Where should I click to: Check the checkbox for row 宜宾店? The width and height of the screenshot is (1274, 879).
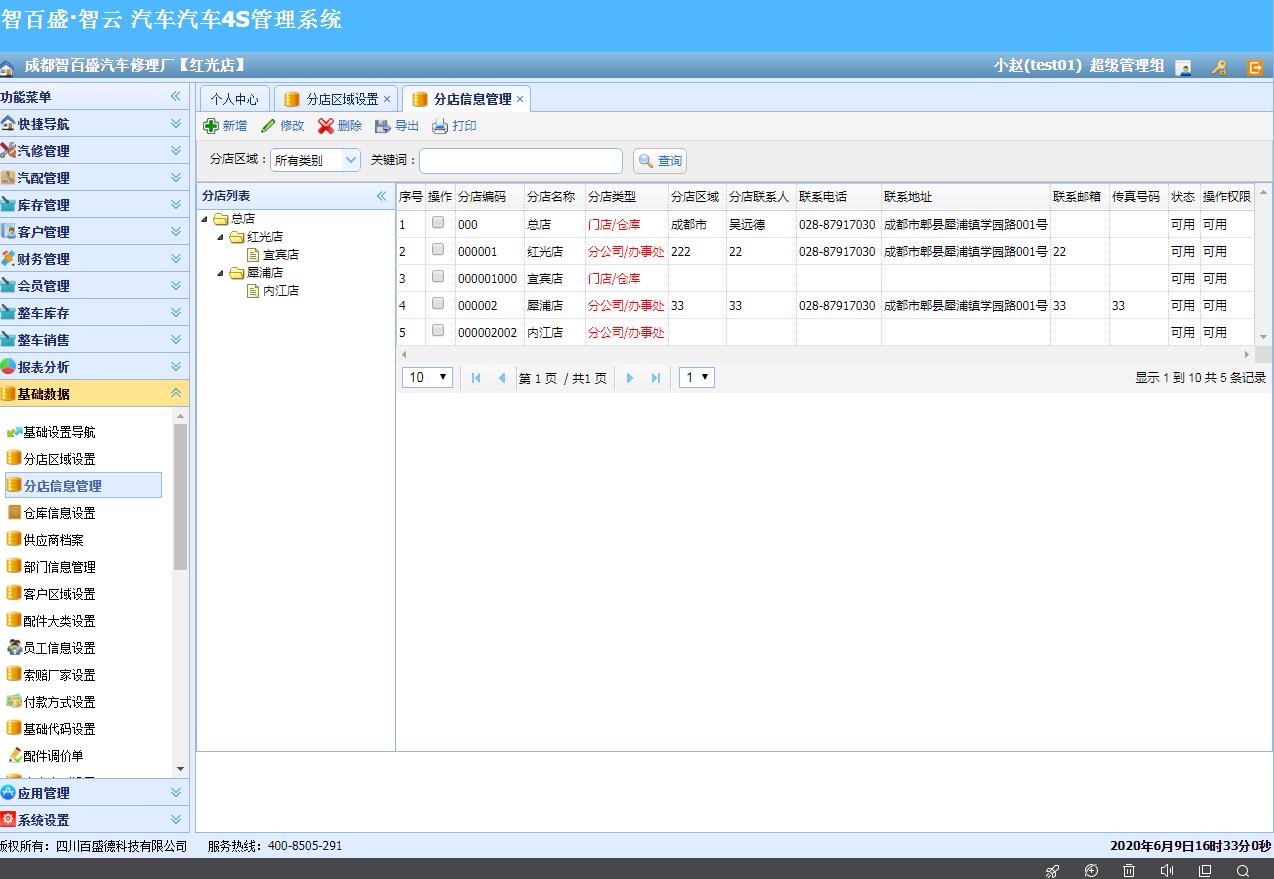438,277
